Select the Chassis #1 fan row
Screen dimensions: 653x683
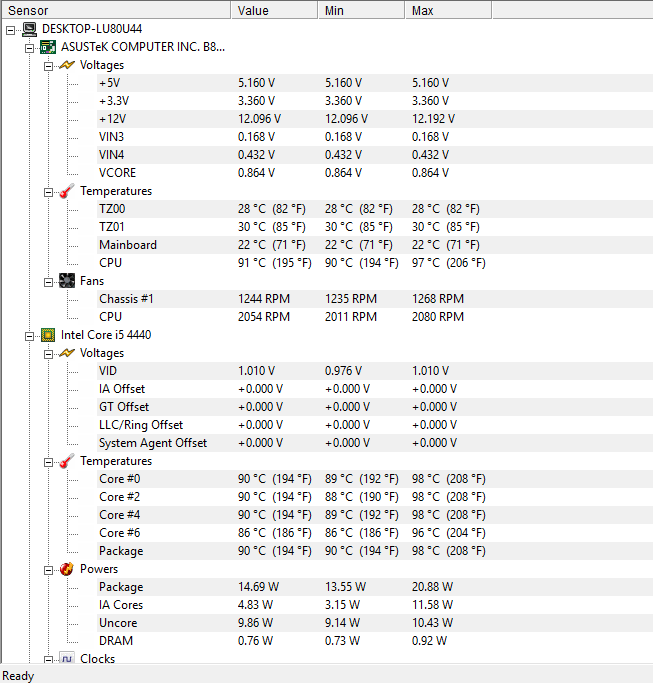(375, 299)
